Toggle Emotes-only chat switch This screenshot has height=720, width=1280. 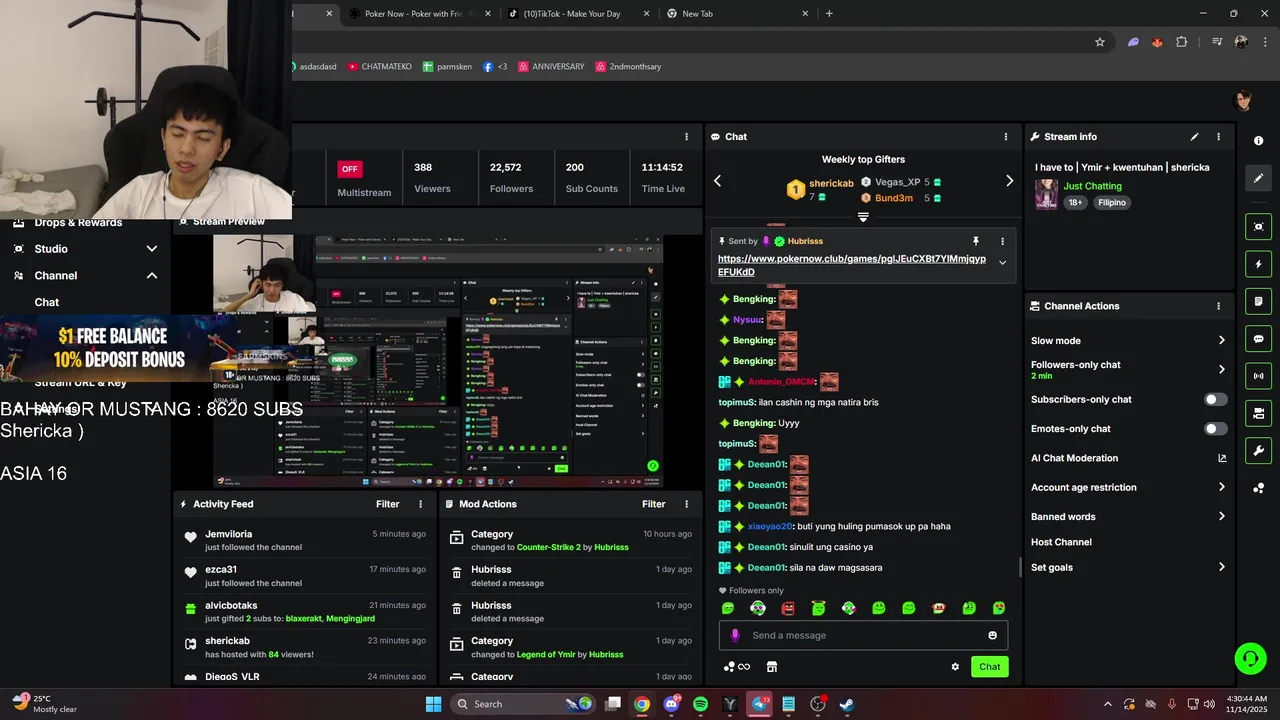(x=1215, y=429)
